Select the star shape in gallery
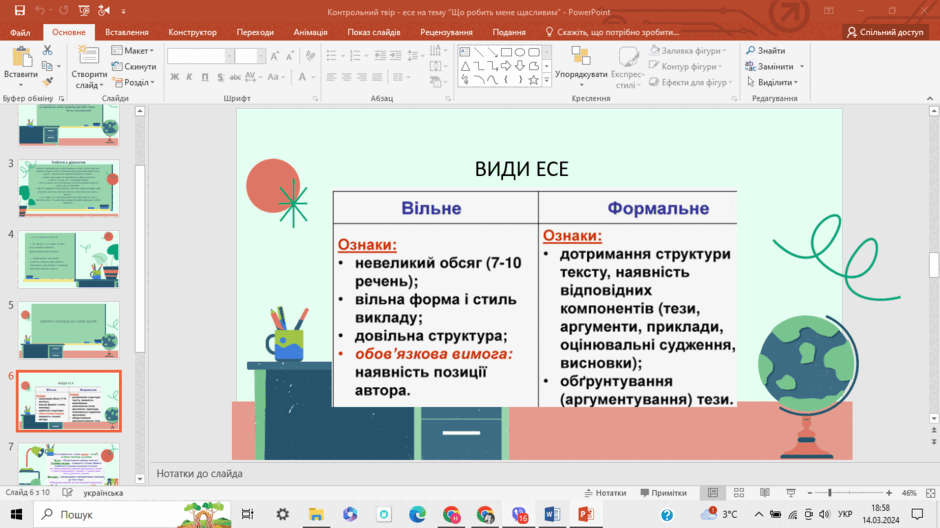Screen dimensions: 940x528 coord(533,79)
